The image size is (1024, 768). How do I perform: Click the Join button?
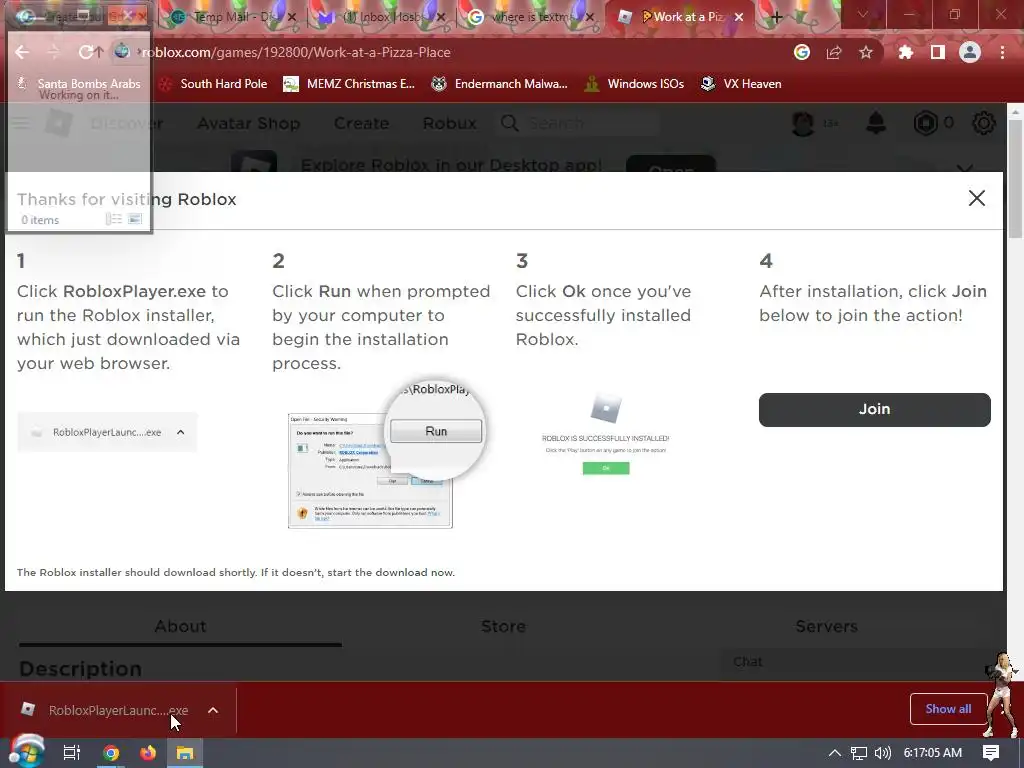[874, 409]
